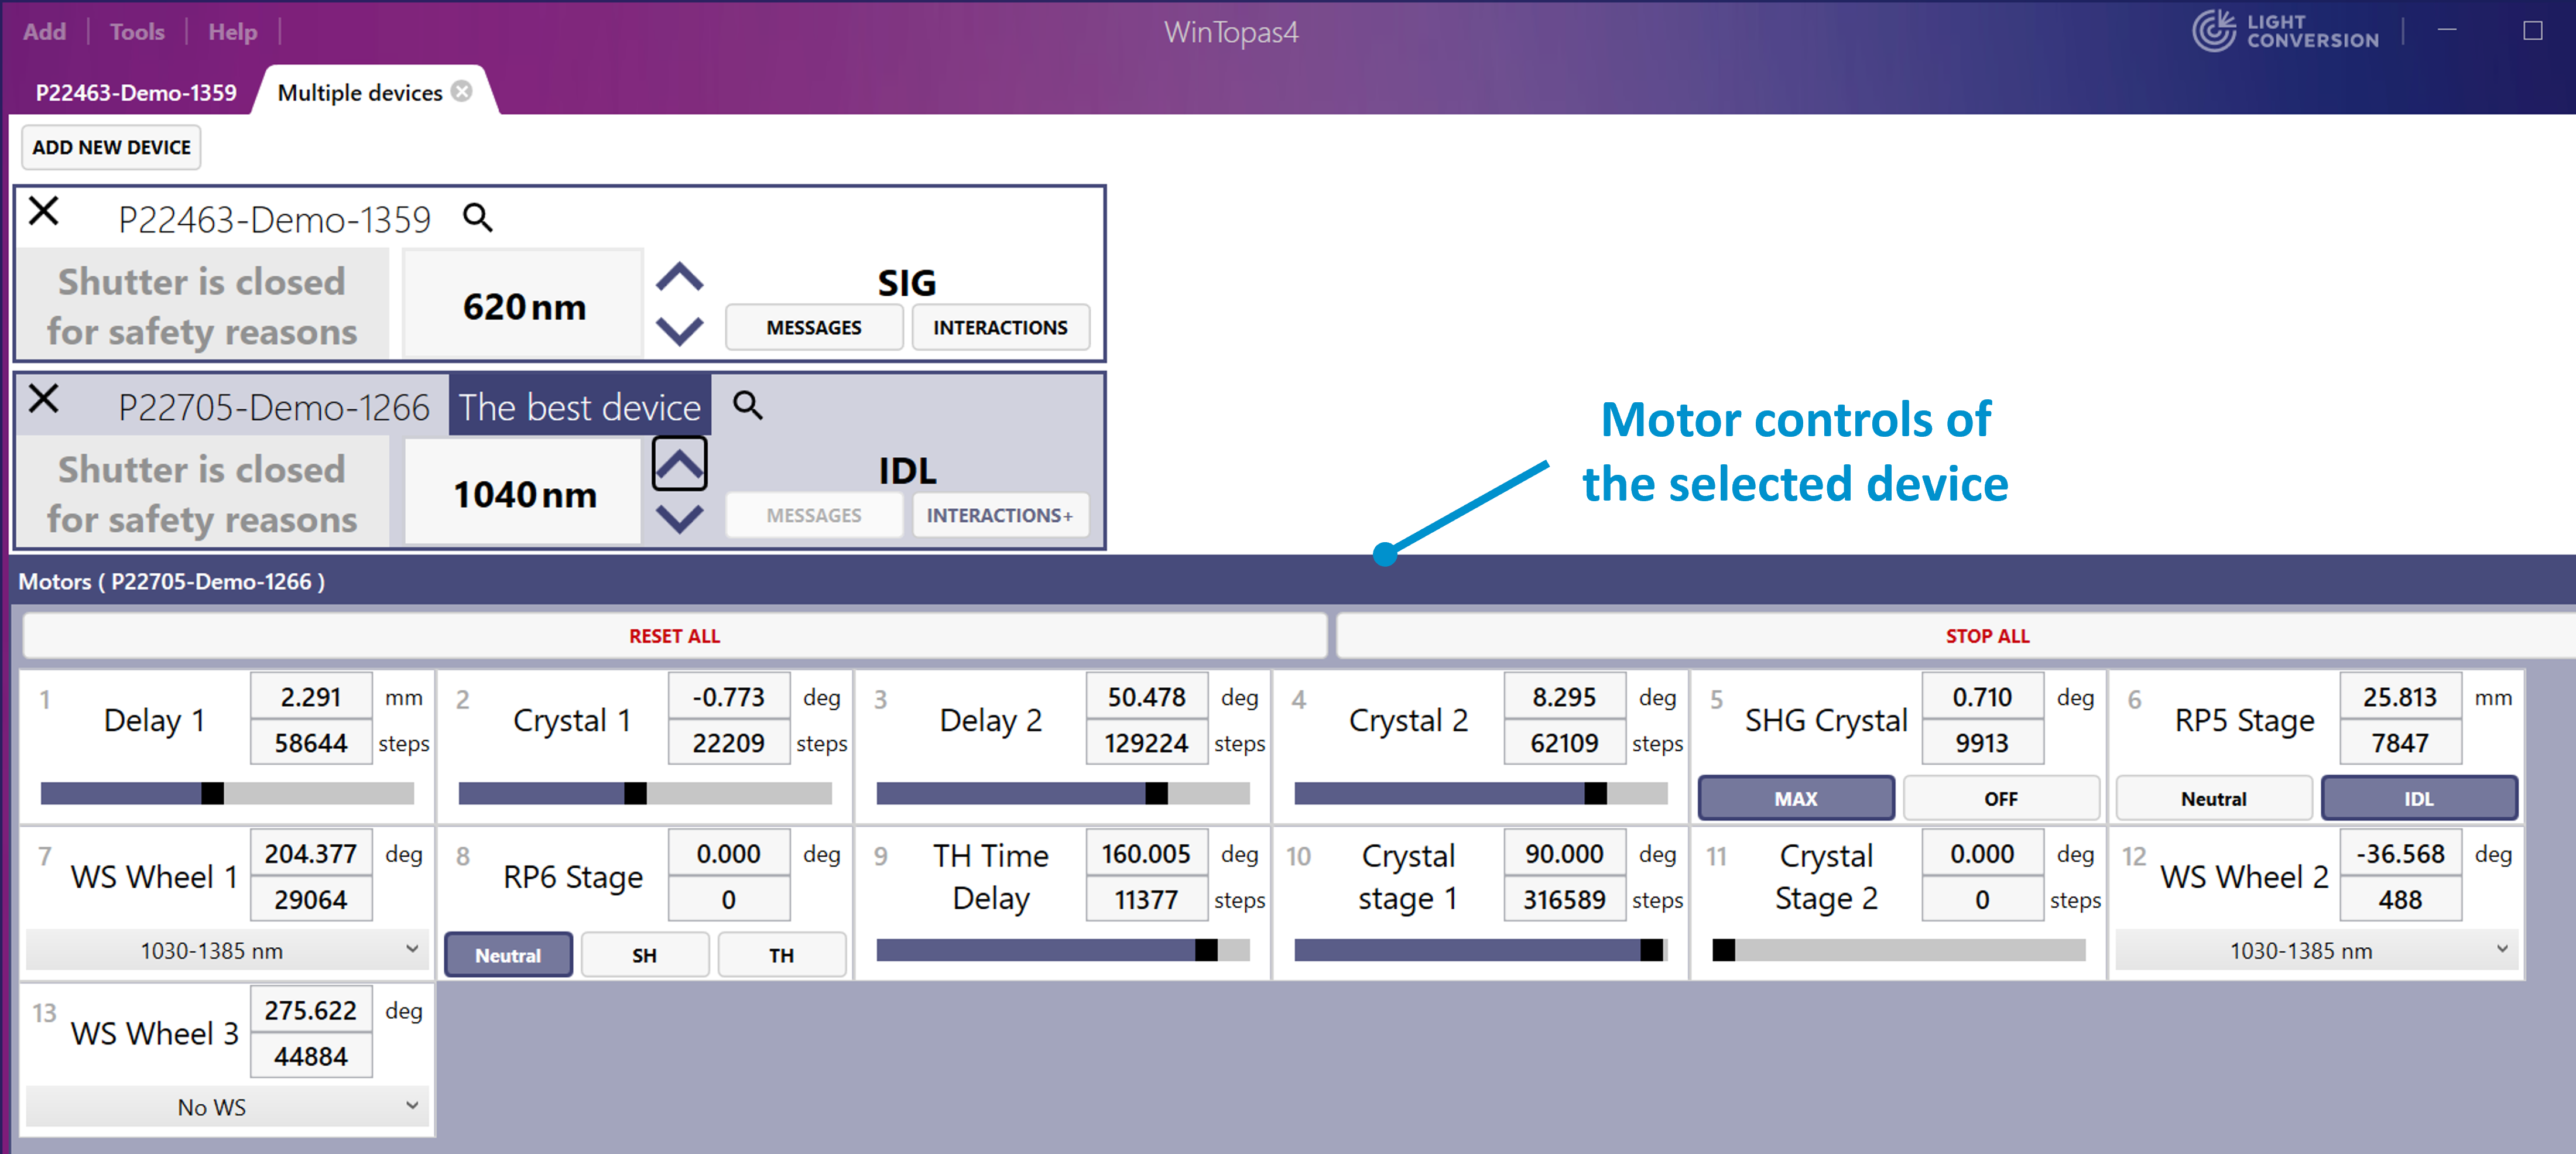Image resolution: width=2576 pixels, height=1154 pixels.
Task: Set RP6 Stage to SH
Action: 645,955
